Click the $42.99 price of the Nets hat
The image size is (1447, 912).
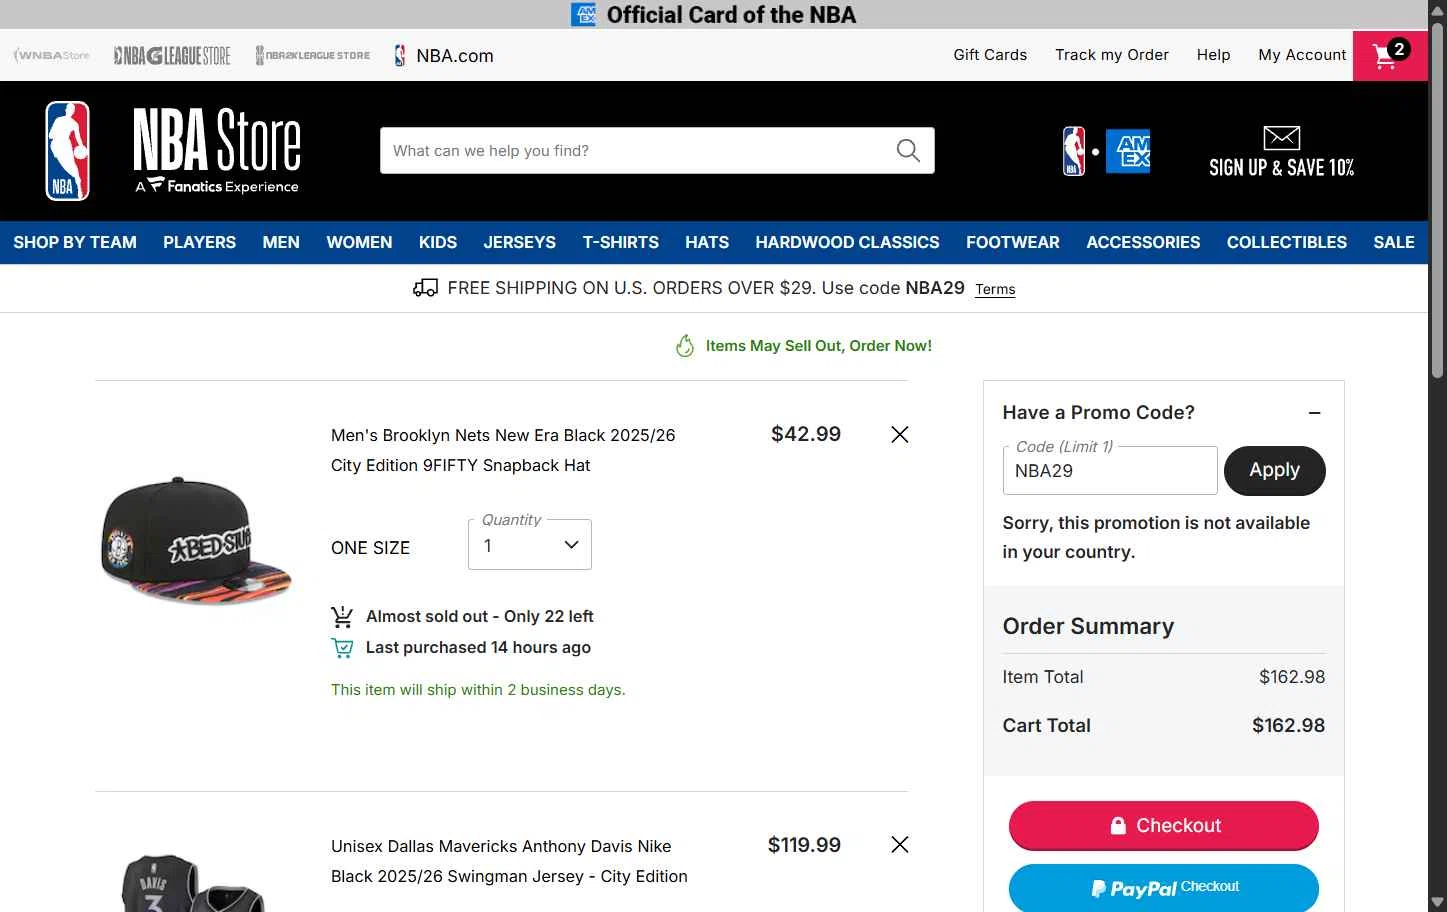click(806, 434)
